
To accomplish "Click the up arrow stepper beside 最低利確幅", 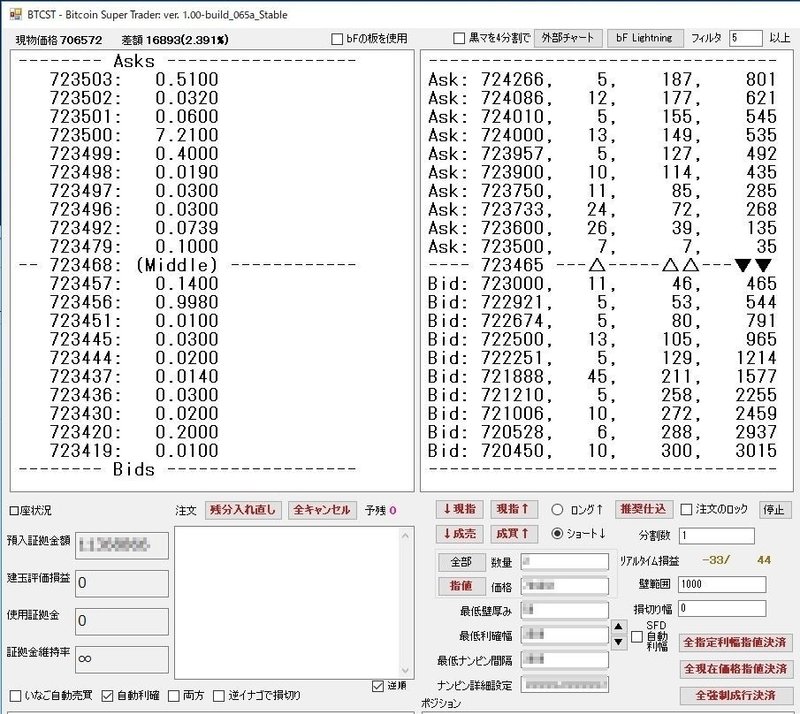I will pos(618,626).
